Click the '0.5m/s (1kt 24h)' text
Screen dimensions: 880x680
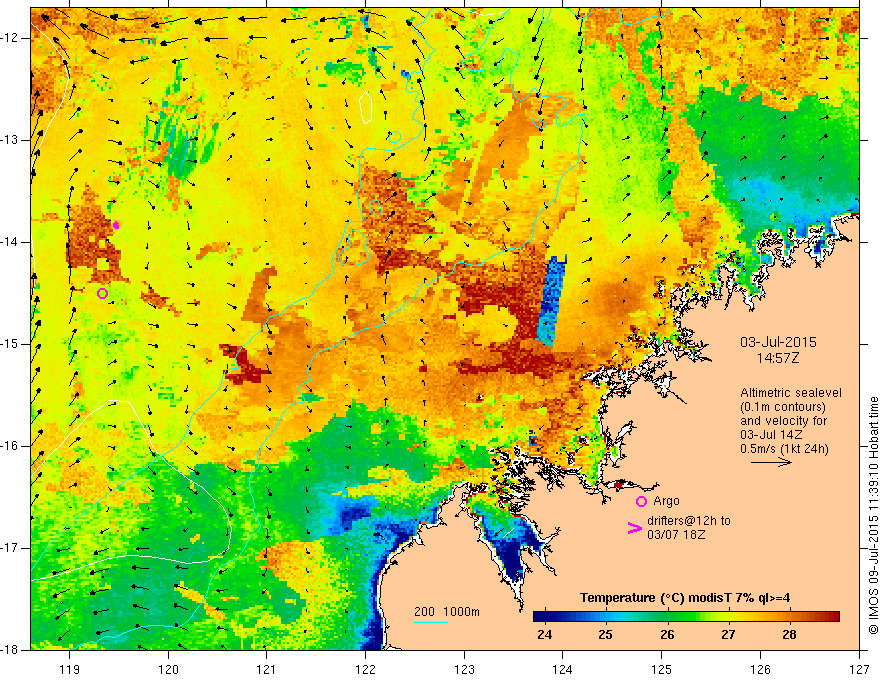click(784, 449)
